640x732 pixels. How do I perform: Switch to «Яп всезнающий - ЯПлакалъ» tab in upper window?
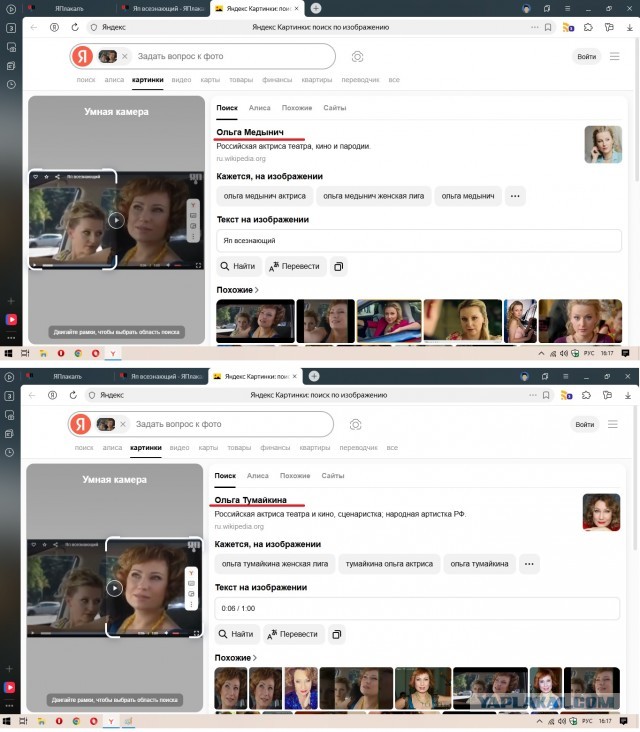pyautogui.click(x=163, y=8)
